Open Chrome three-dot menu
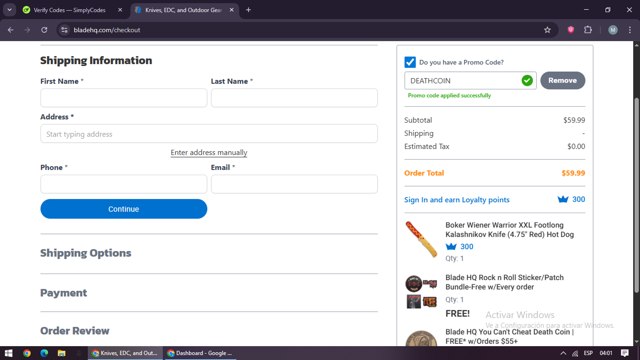640x360 pixels. click(630, 30)
